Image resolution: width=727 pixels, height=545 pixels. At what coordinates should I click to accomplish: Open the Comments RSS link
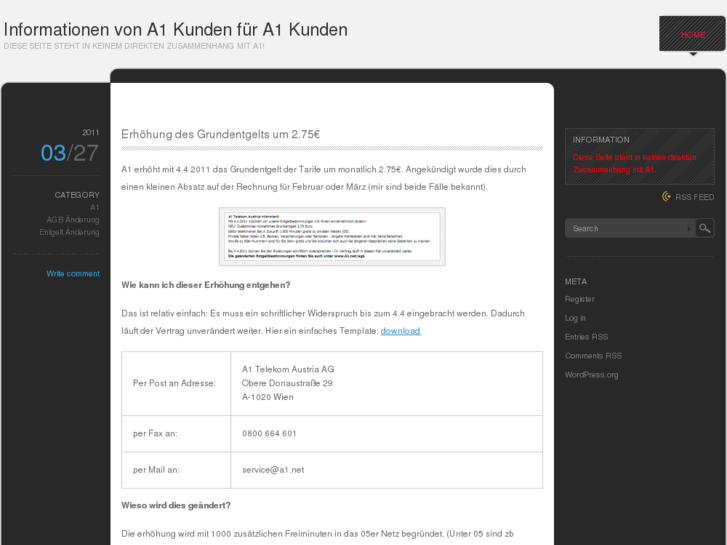click(x=593, y=356)
